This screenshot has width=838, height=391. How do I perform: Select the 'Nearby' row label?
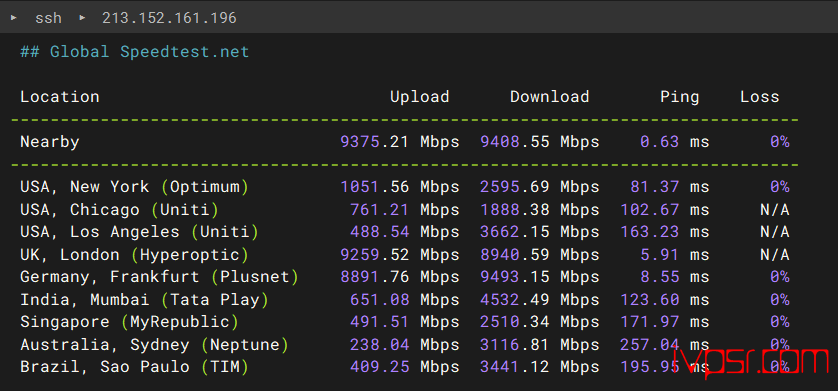click(x=50, y=142)
